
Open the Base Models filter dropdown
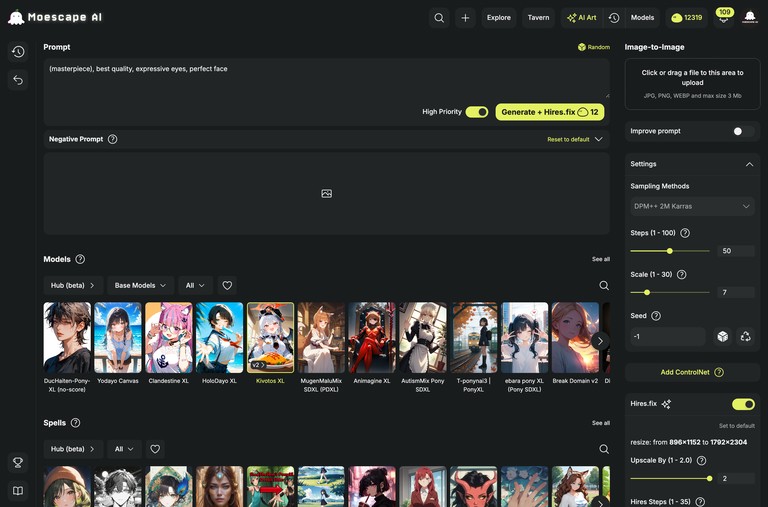pyautogui.click(x=140, y=285)
